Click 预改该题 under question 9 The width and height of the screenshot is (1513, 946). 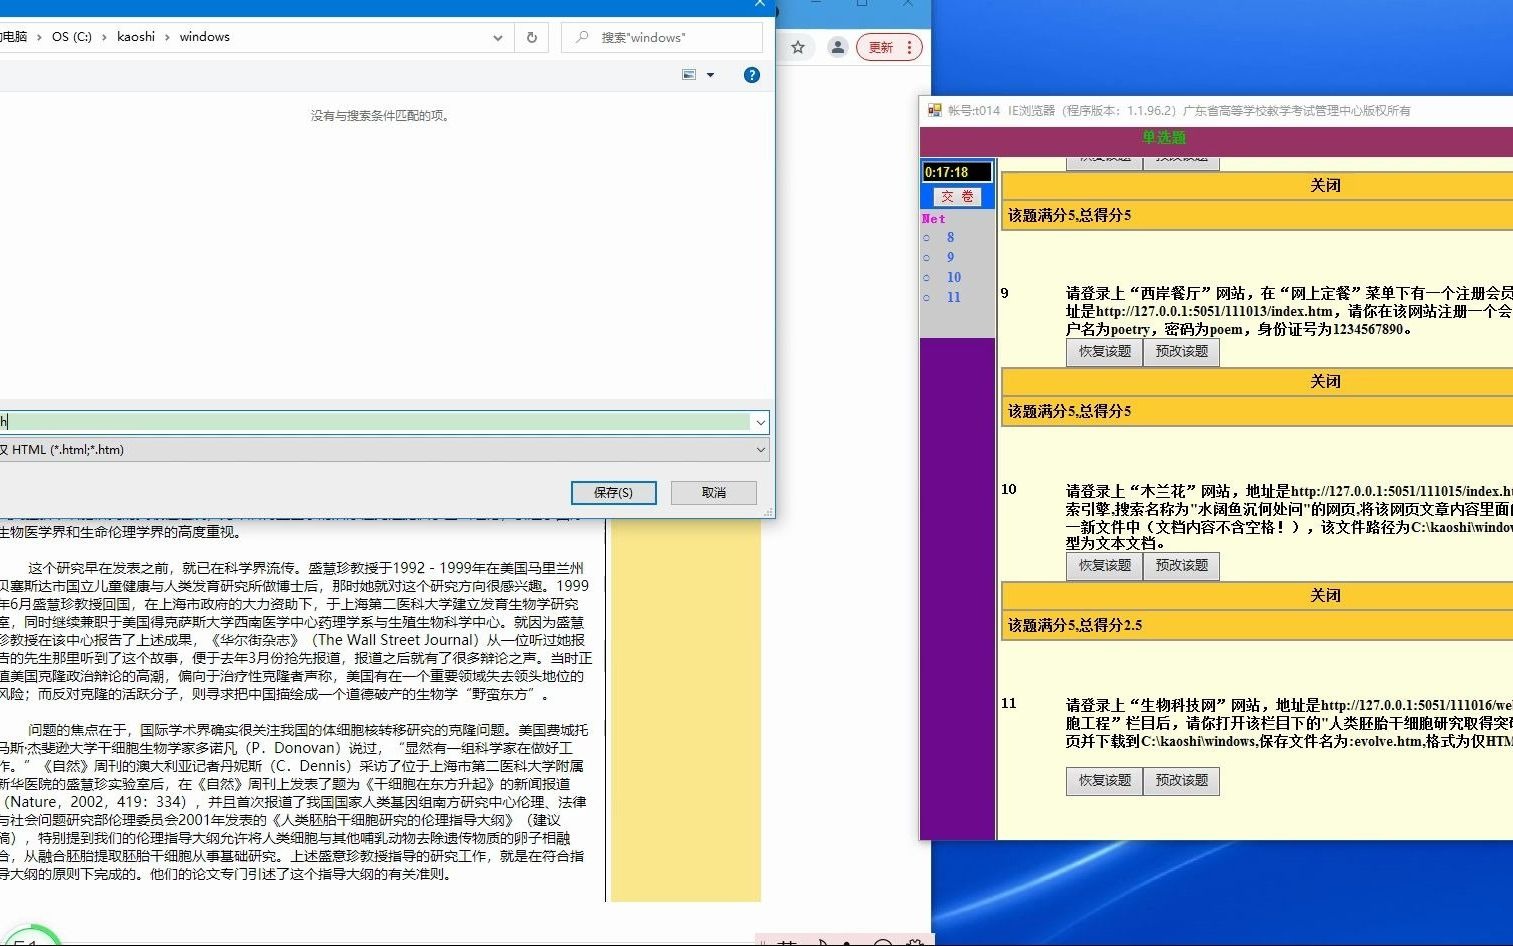pyautogui.click(x=1182, y=352)
